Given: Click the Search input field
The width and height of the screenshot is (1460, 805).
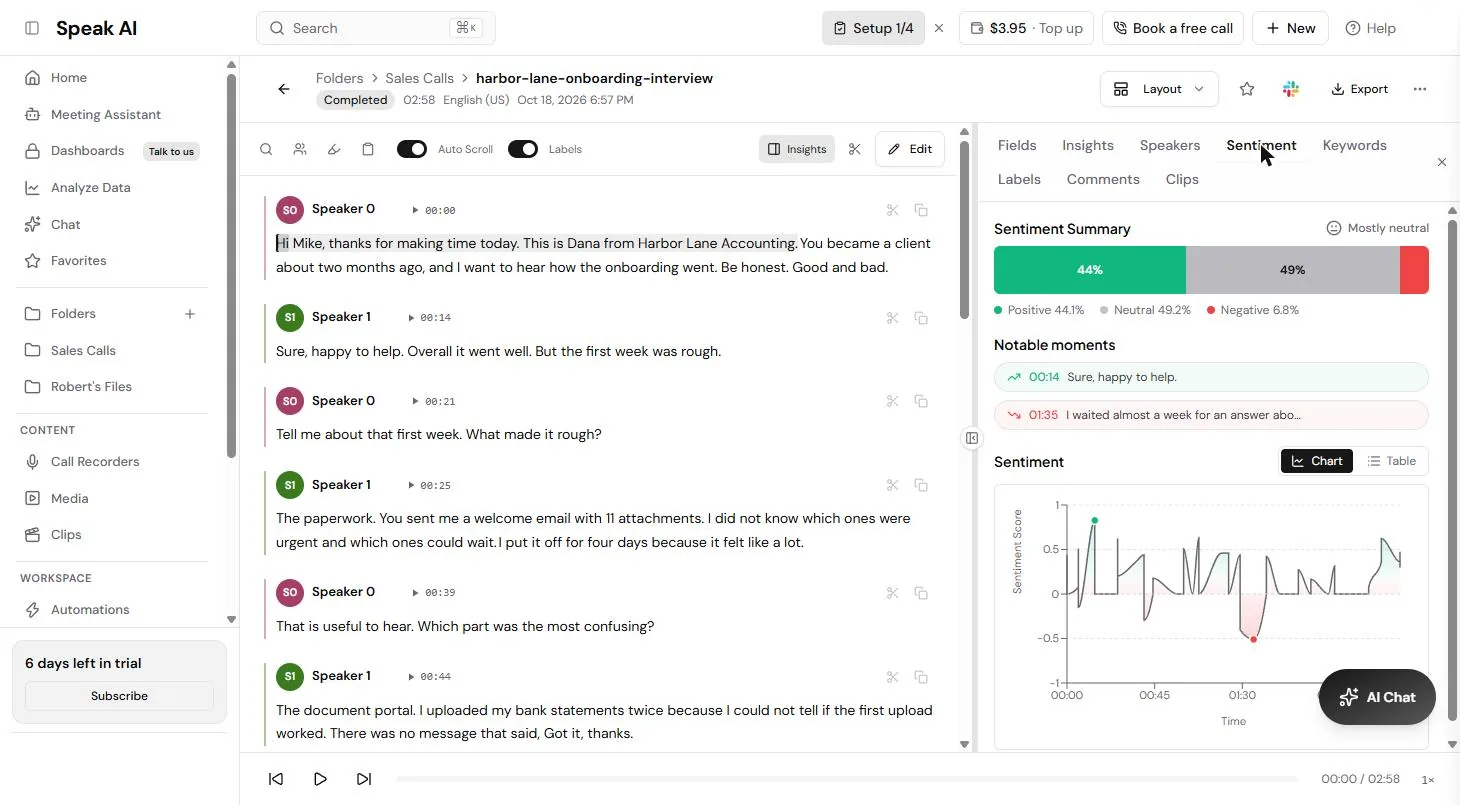Looking at the screenshot, I should 376,28.
